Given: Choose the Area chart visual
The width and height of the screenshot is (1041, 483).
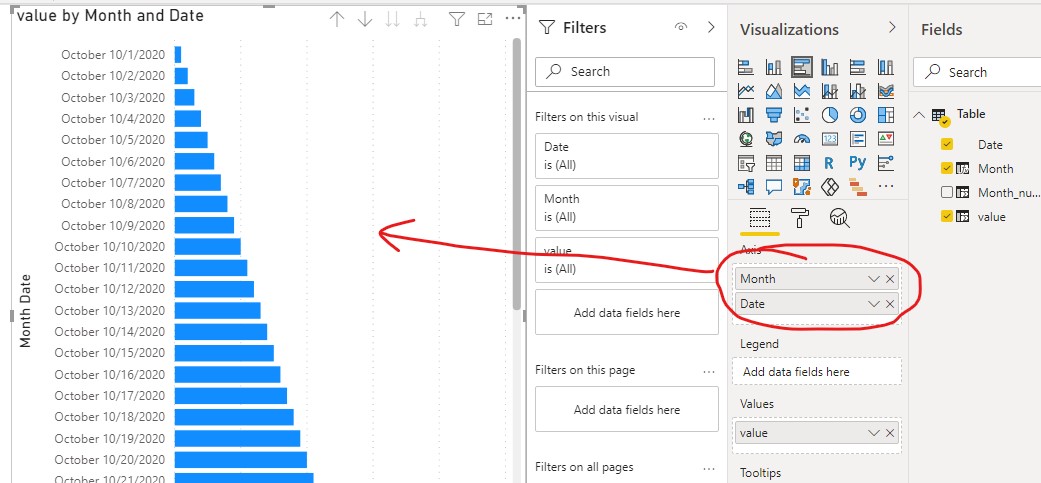Looking at the screenshot, I should tap(773, 91).
